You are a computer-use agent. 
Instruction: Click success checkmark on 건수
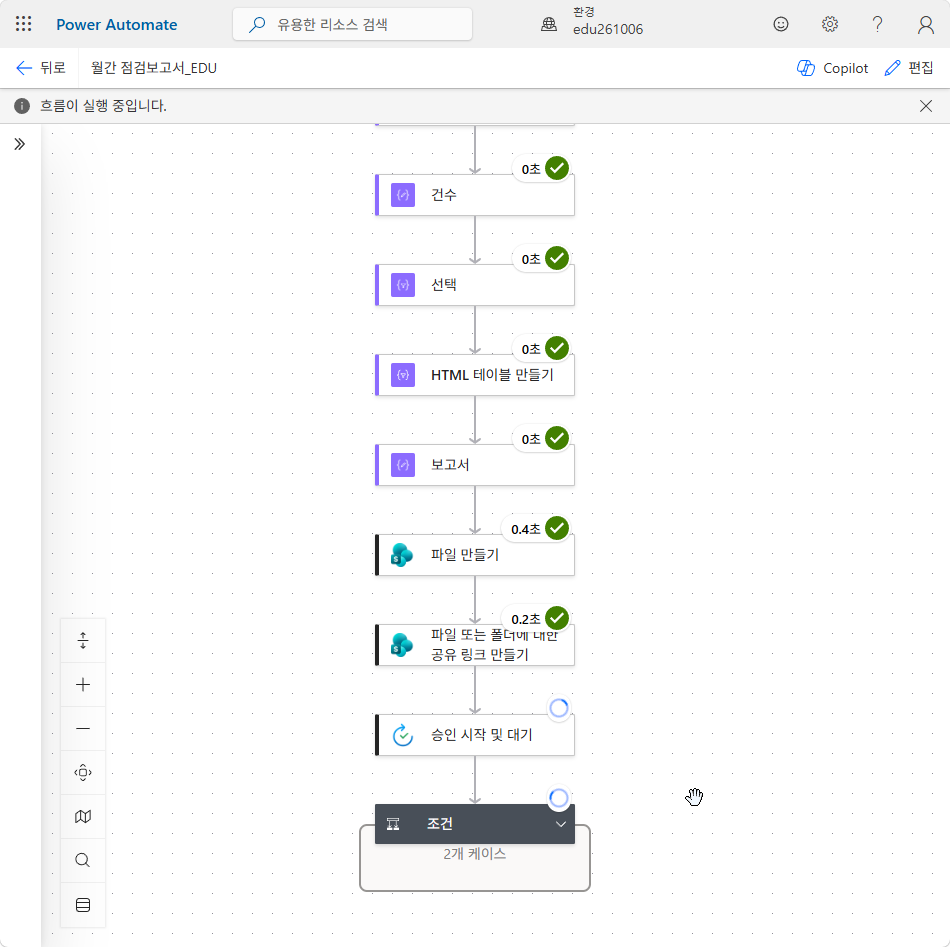click(557, 168)
